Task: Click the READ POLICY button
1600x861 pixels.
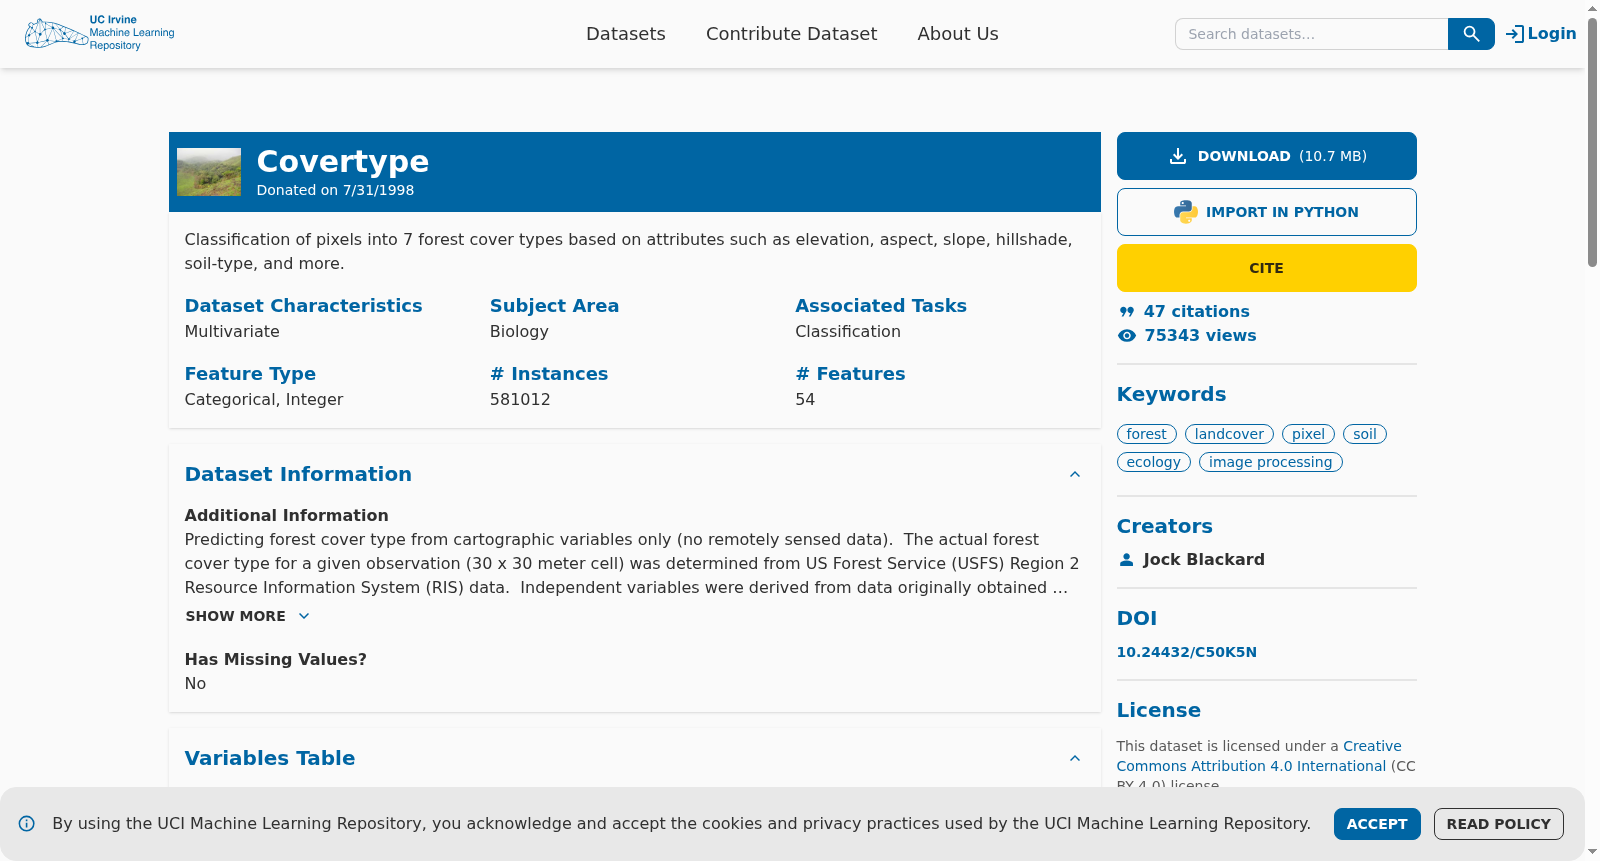Action: pyautogui.click(x=1499, y=824)
